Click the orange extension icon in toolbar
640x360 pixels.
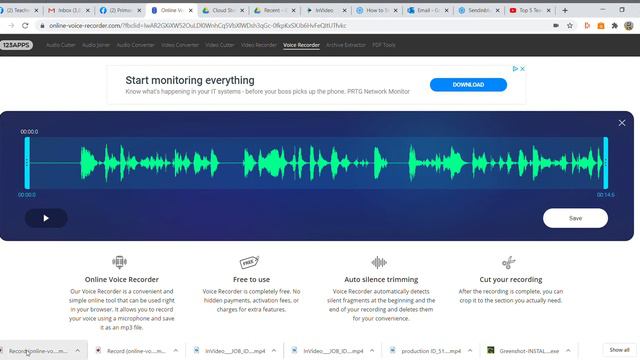click(601, 25)
